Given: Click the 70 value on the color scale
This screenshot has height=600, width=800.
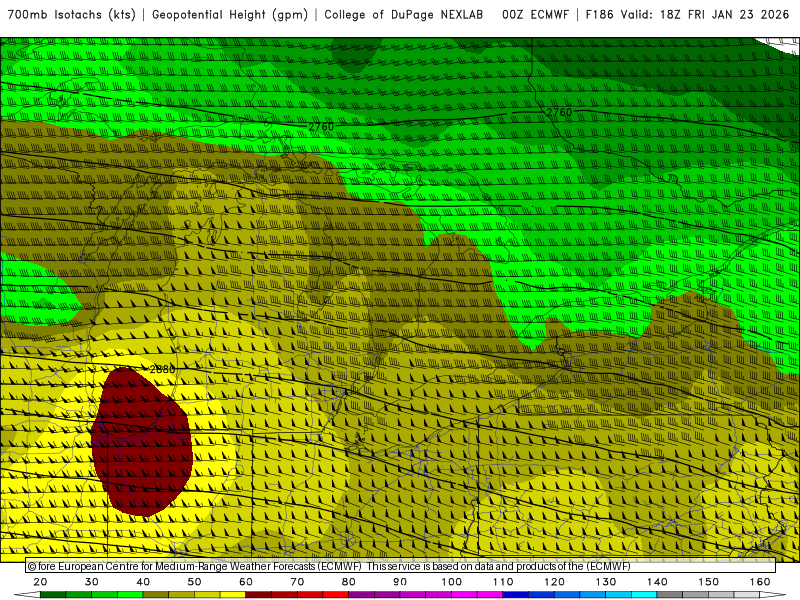Looking at the screenshot, I should pyautogui.click(x=297, y=582).
